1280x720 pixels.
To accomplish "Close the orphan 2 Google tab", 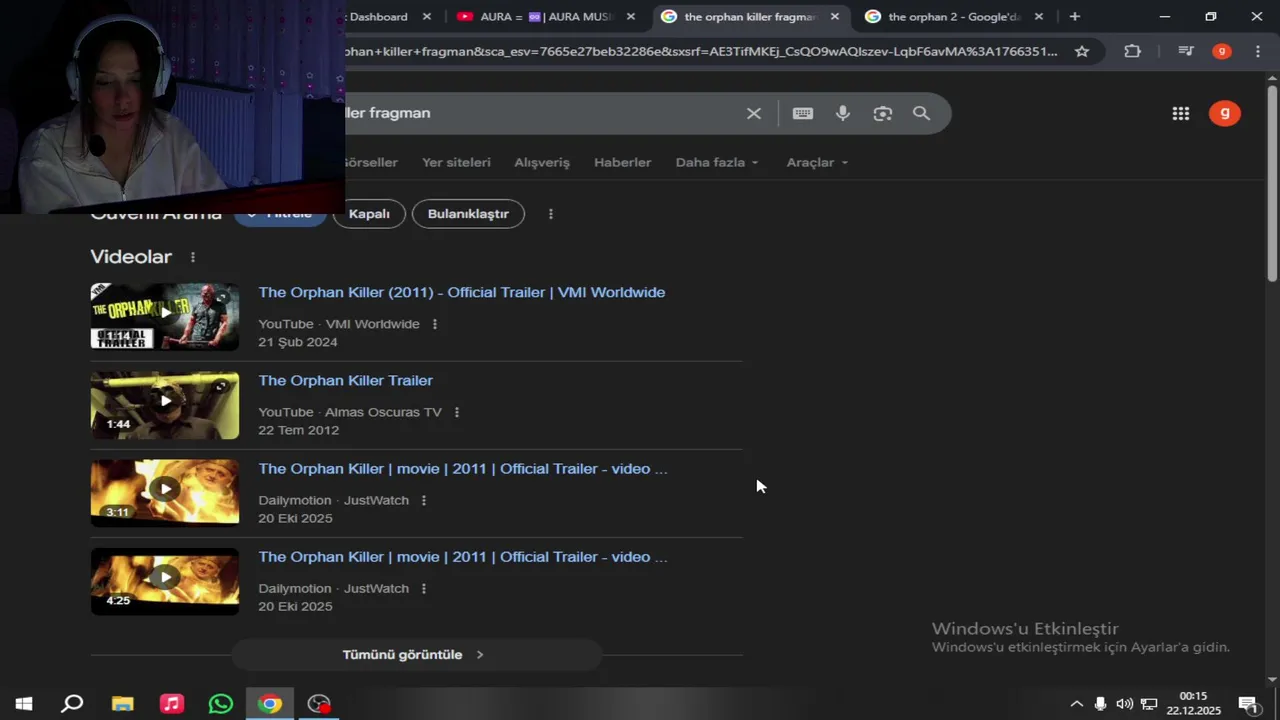I will click(x=1039, y=16).
